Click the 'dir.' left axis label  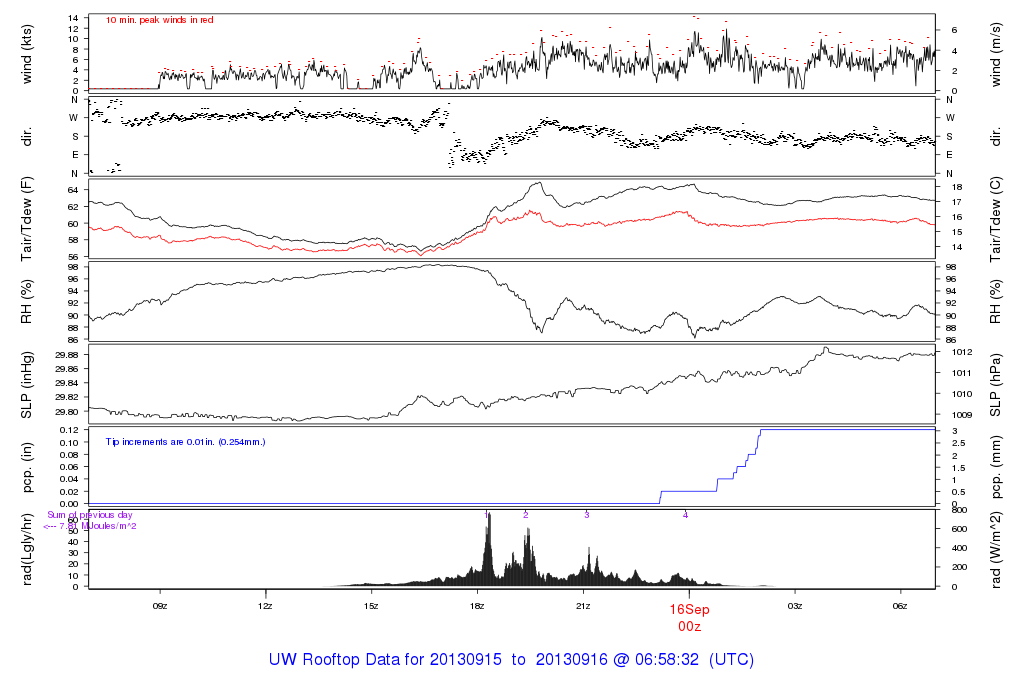click(27, 137)
